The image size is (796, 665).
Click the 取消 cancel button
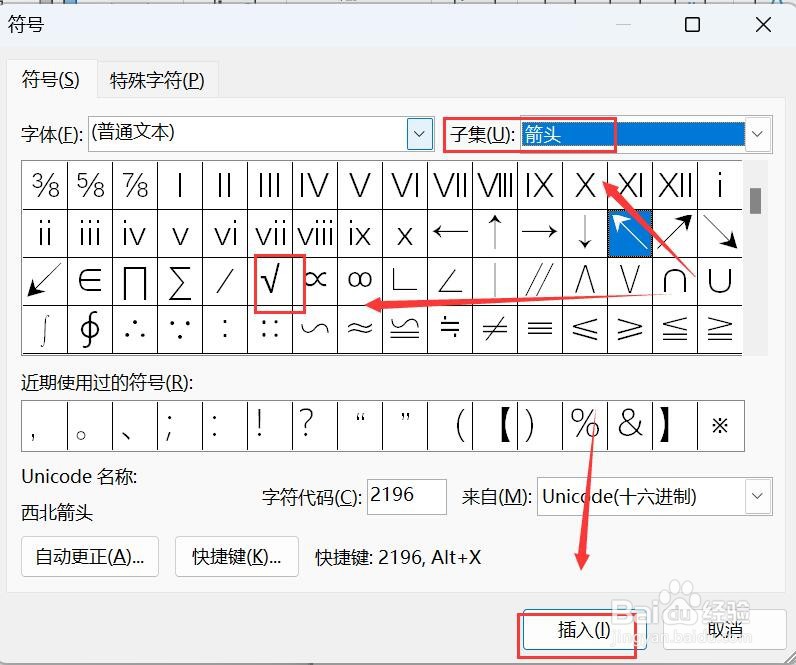(725, 630)
